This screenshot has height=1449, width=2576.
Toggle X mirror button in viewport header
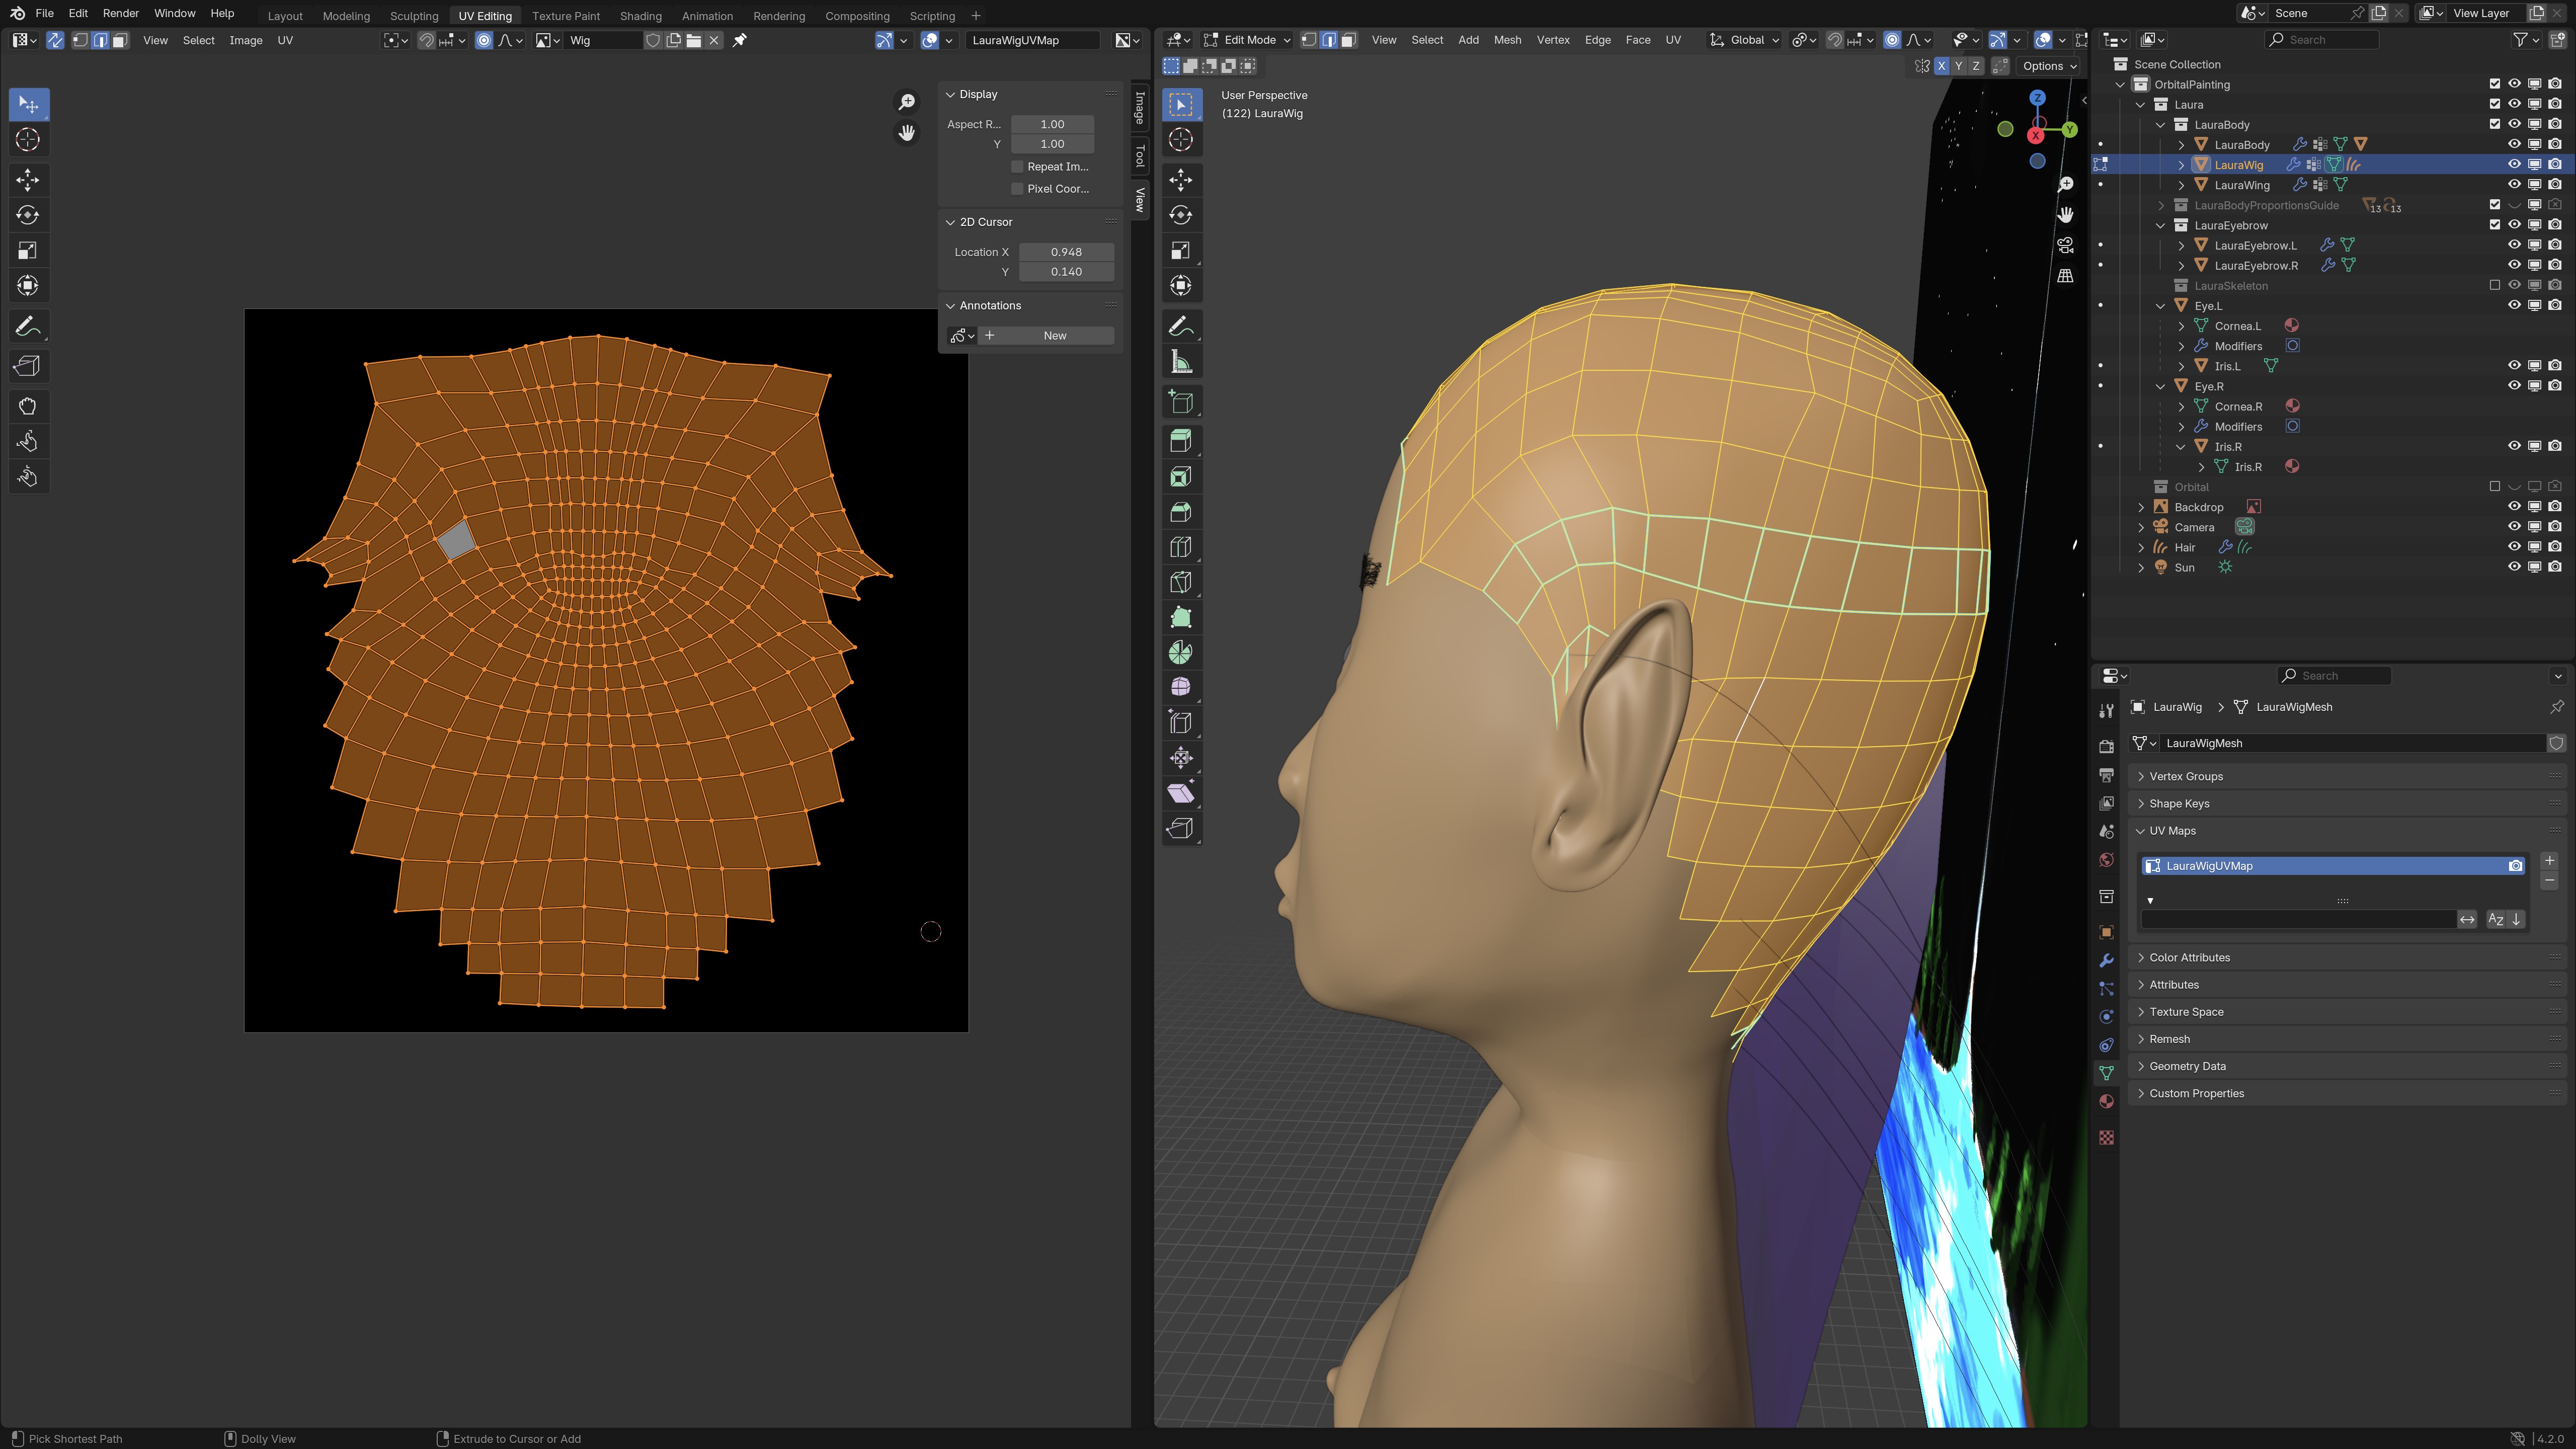pos(1941,66)
